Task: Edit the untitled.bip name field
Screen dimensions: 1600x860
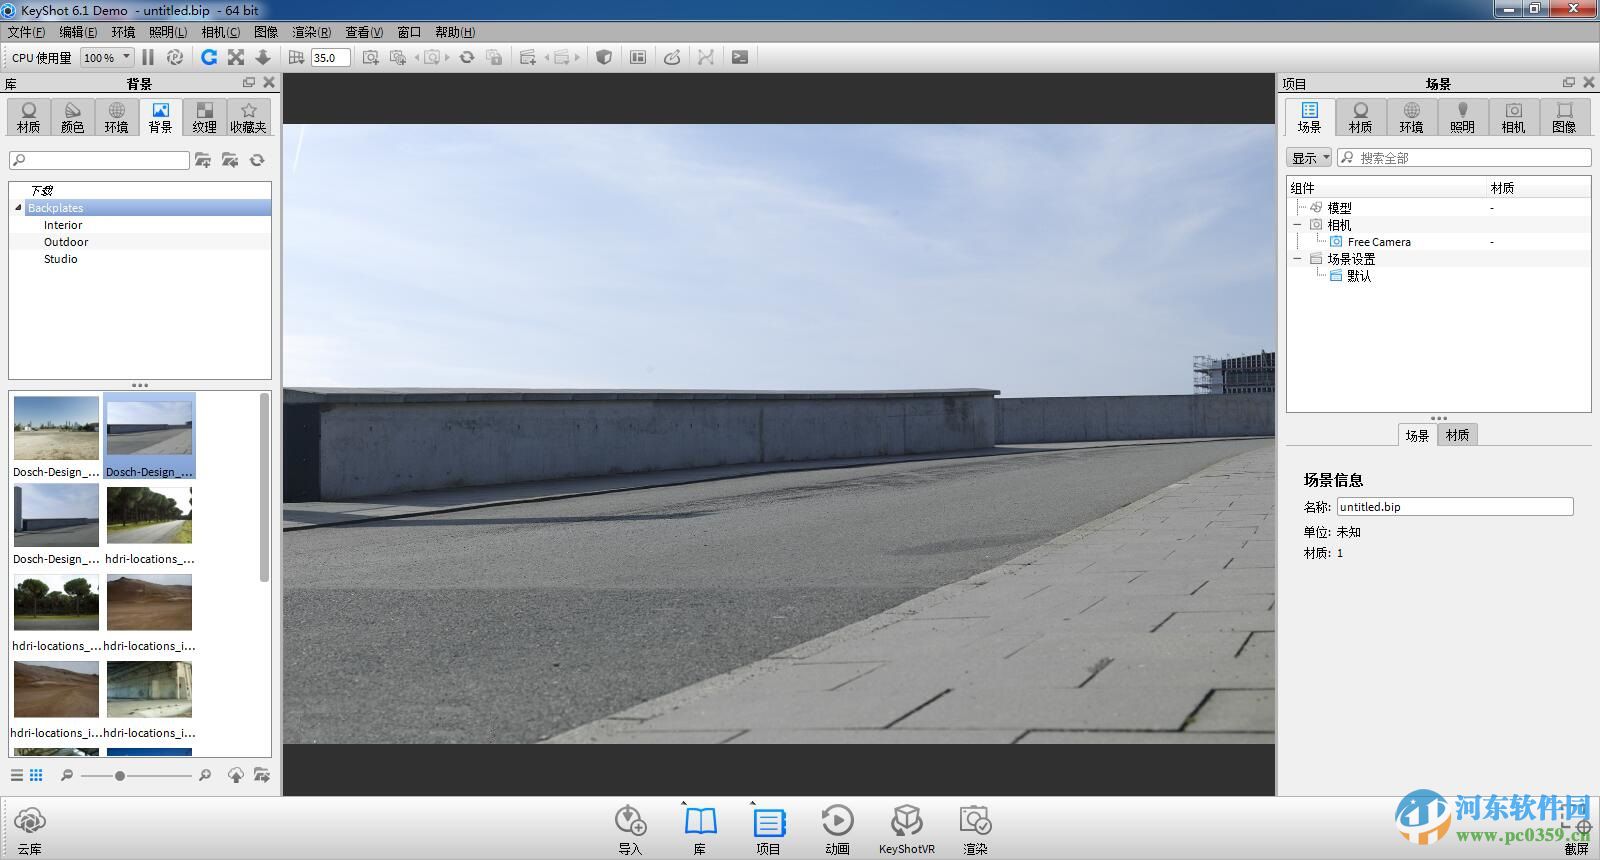Action: (x=1455, y=507)
